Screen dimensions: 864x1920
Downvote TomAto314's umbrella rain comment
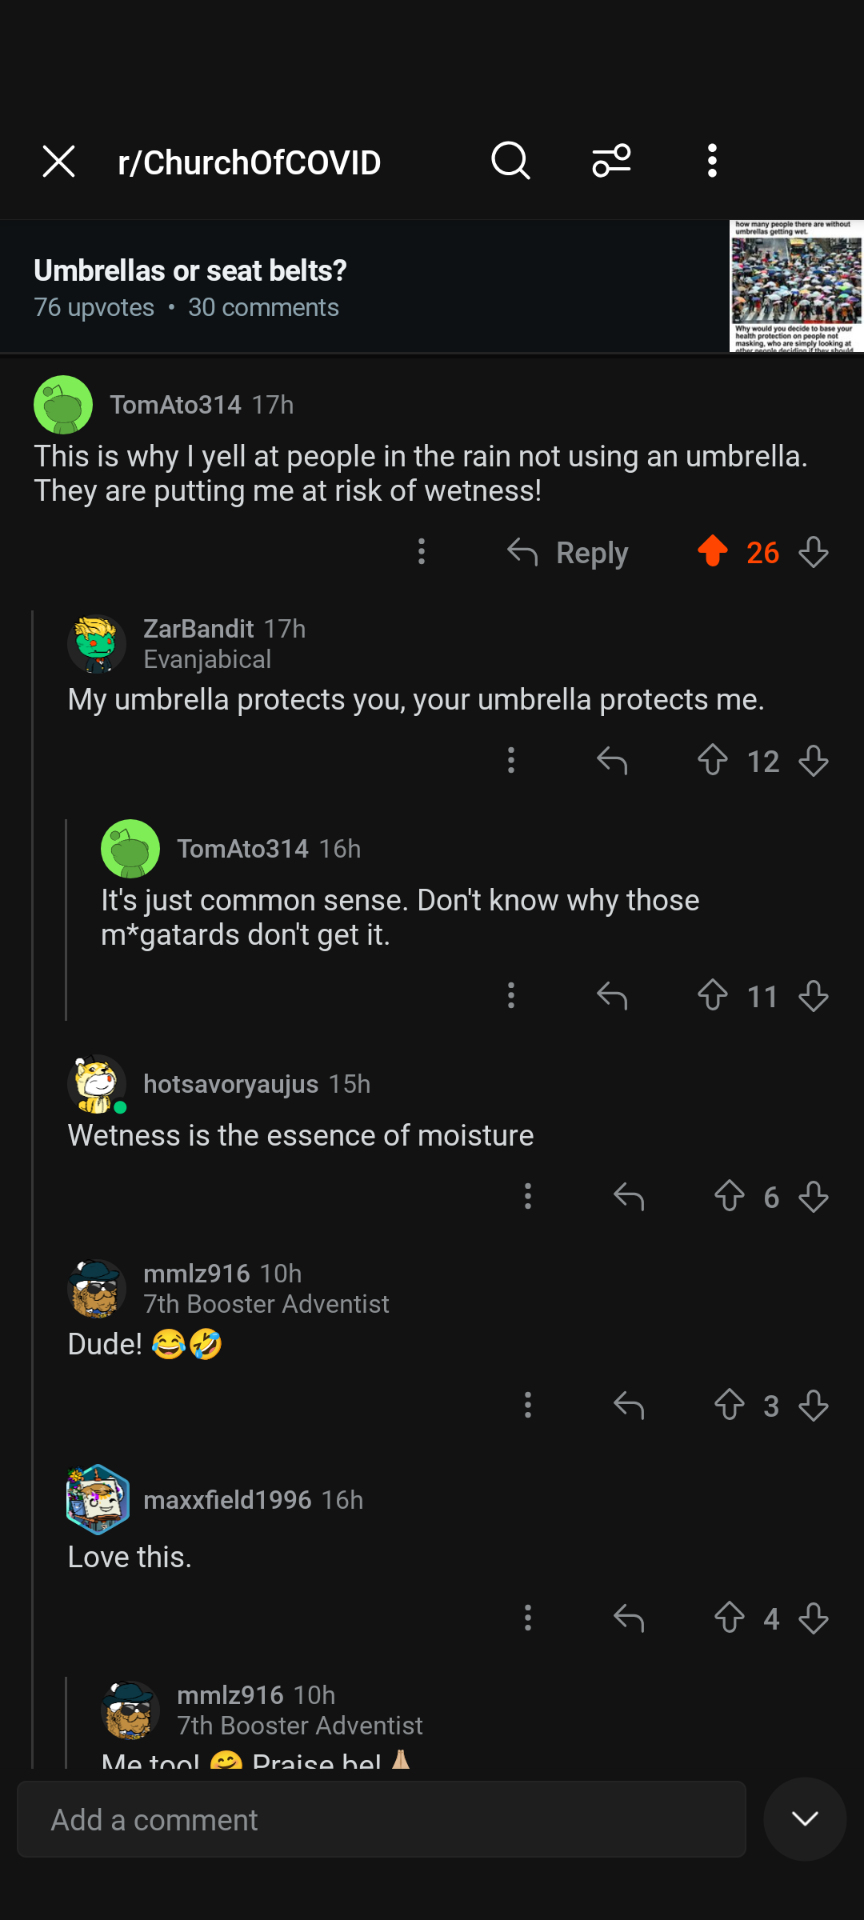coord(814,551)
